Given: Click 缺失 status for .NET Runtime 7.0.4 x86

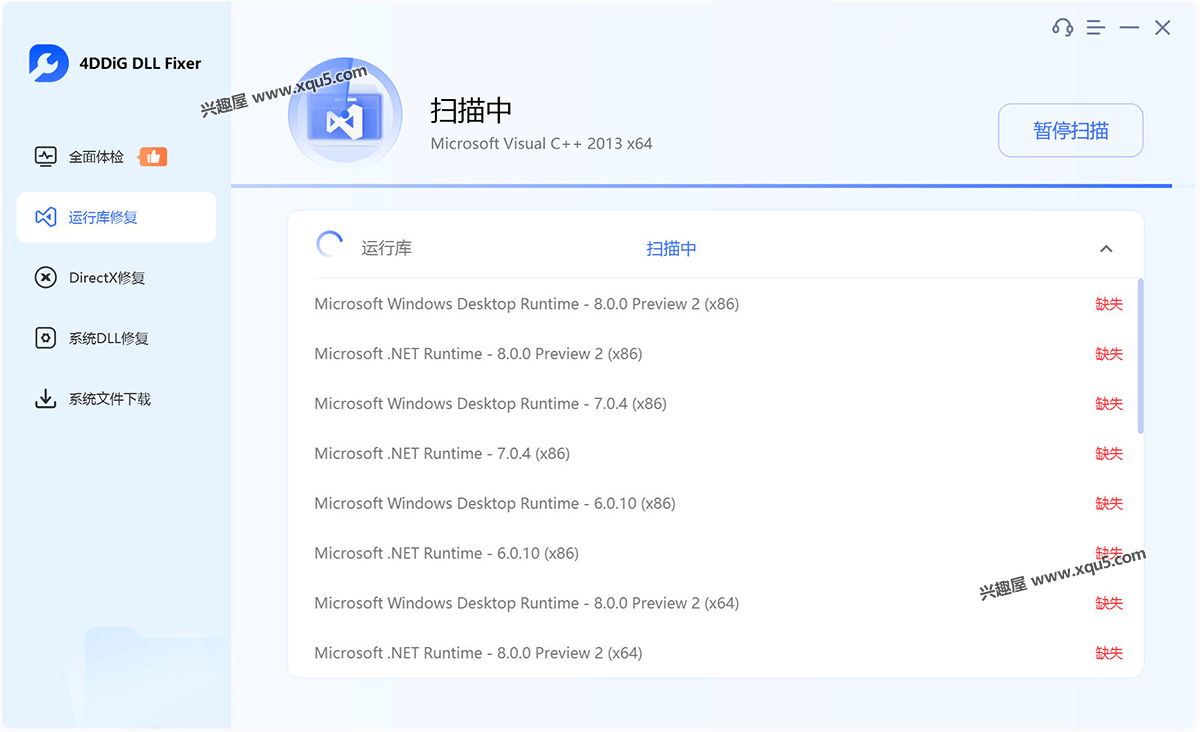Looking at the screenshot, I should coord(1109,454).
